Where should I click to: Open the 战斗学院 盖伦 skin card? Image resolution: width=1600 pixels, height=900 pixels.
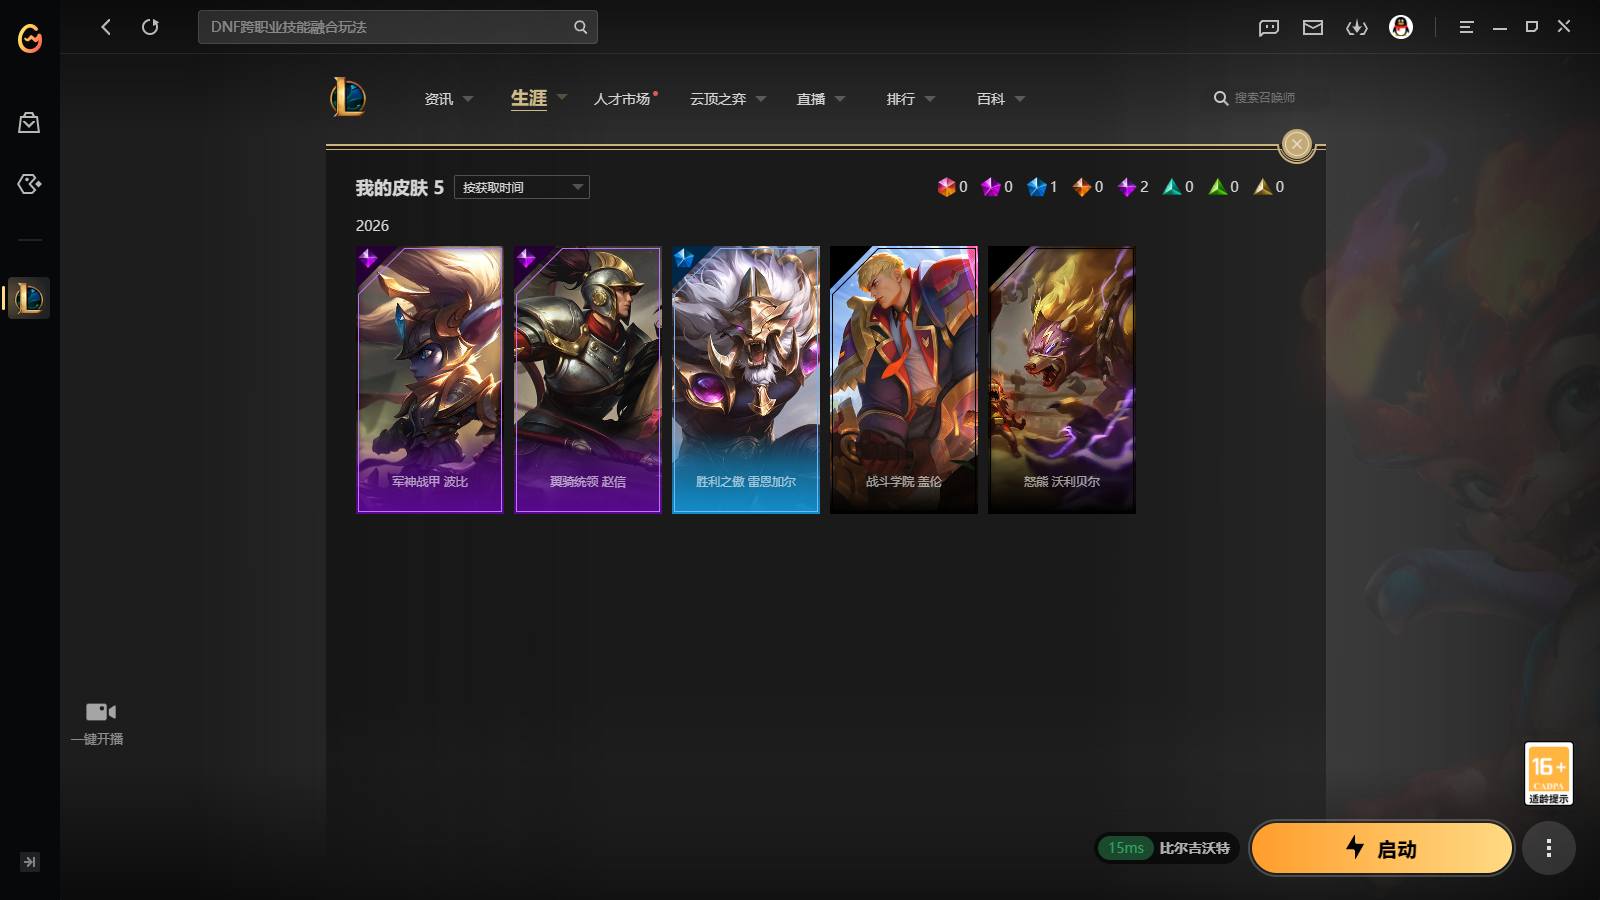point(904,380)
